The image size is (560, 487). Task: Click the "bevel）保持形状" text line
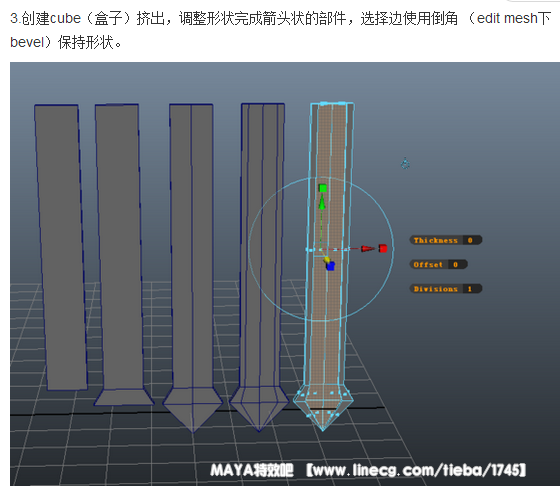[66, 42]
